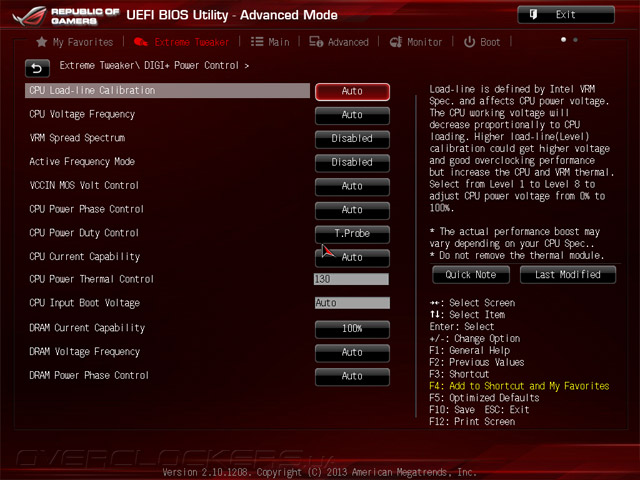The image size is (640, 480).
Task: Click the Boot power icon
Action: coord(469,42)
